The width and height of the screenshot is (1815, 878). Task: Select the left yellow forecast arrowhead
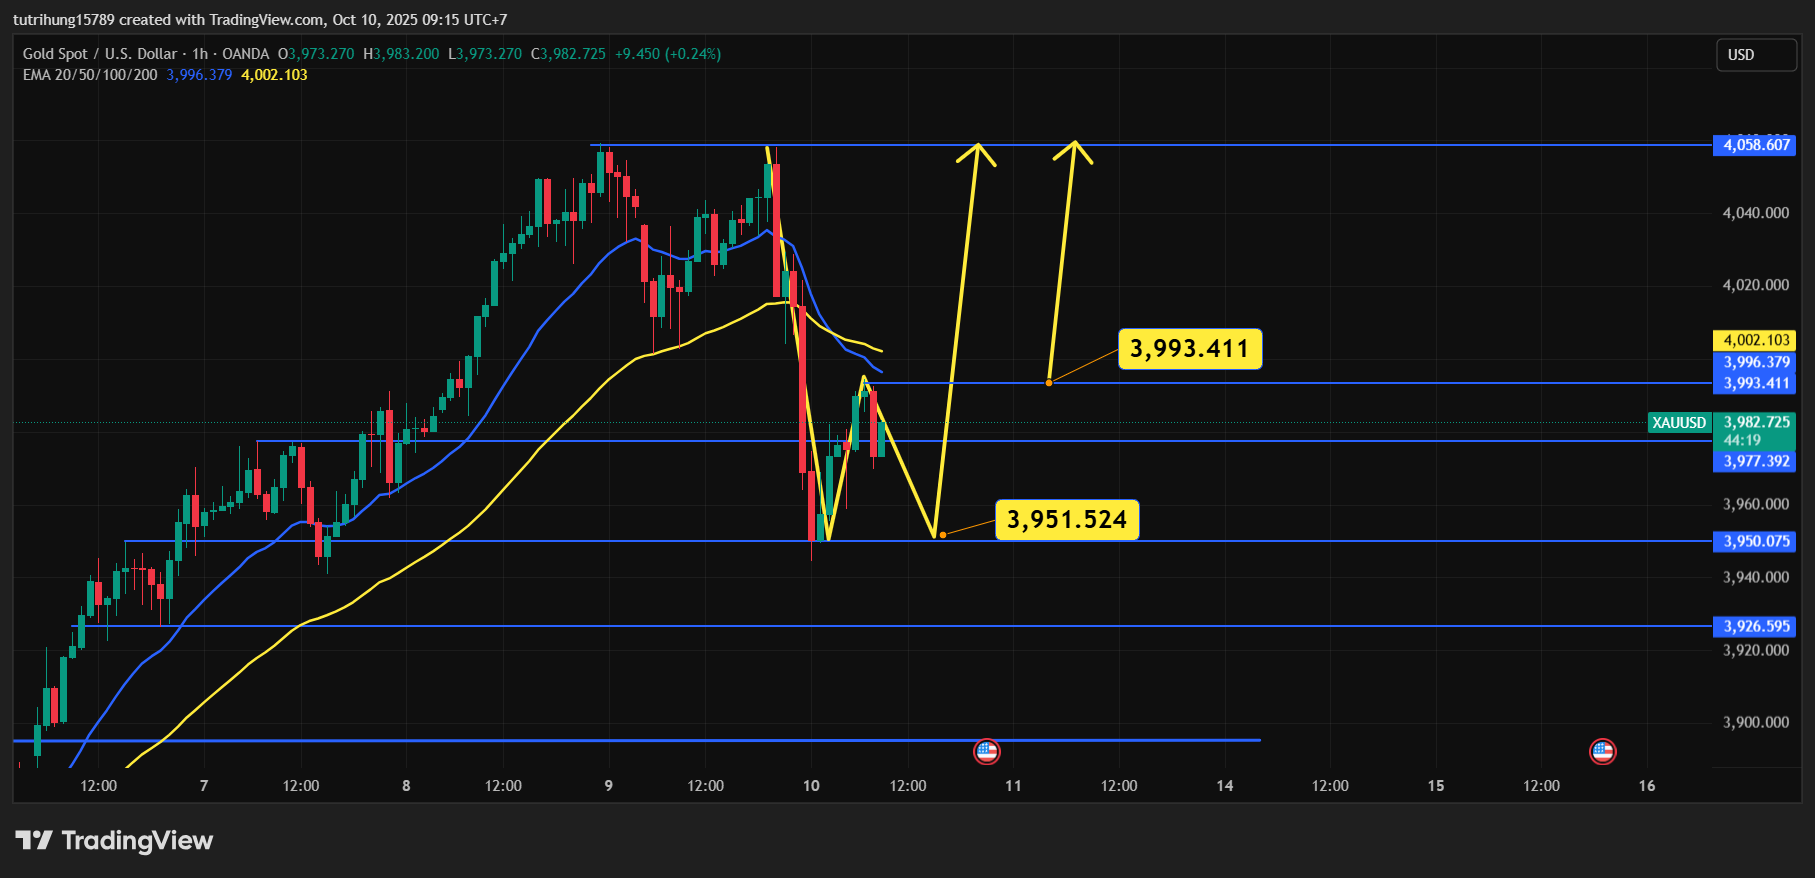977,150
